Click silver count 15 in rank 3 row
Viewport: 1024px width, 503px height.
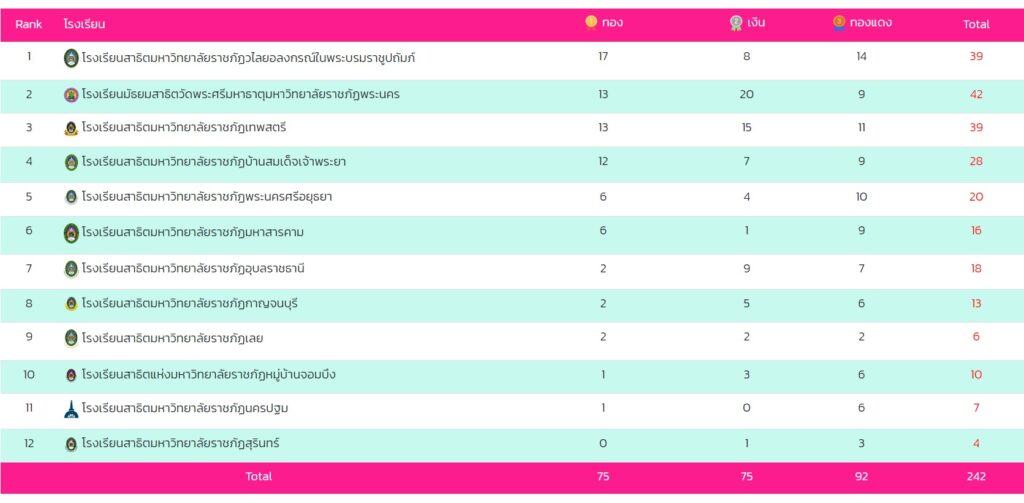point(746,127)
